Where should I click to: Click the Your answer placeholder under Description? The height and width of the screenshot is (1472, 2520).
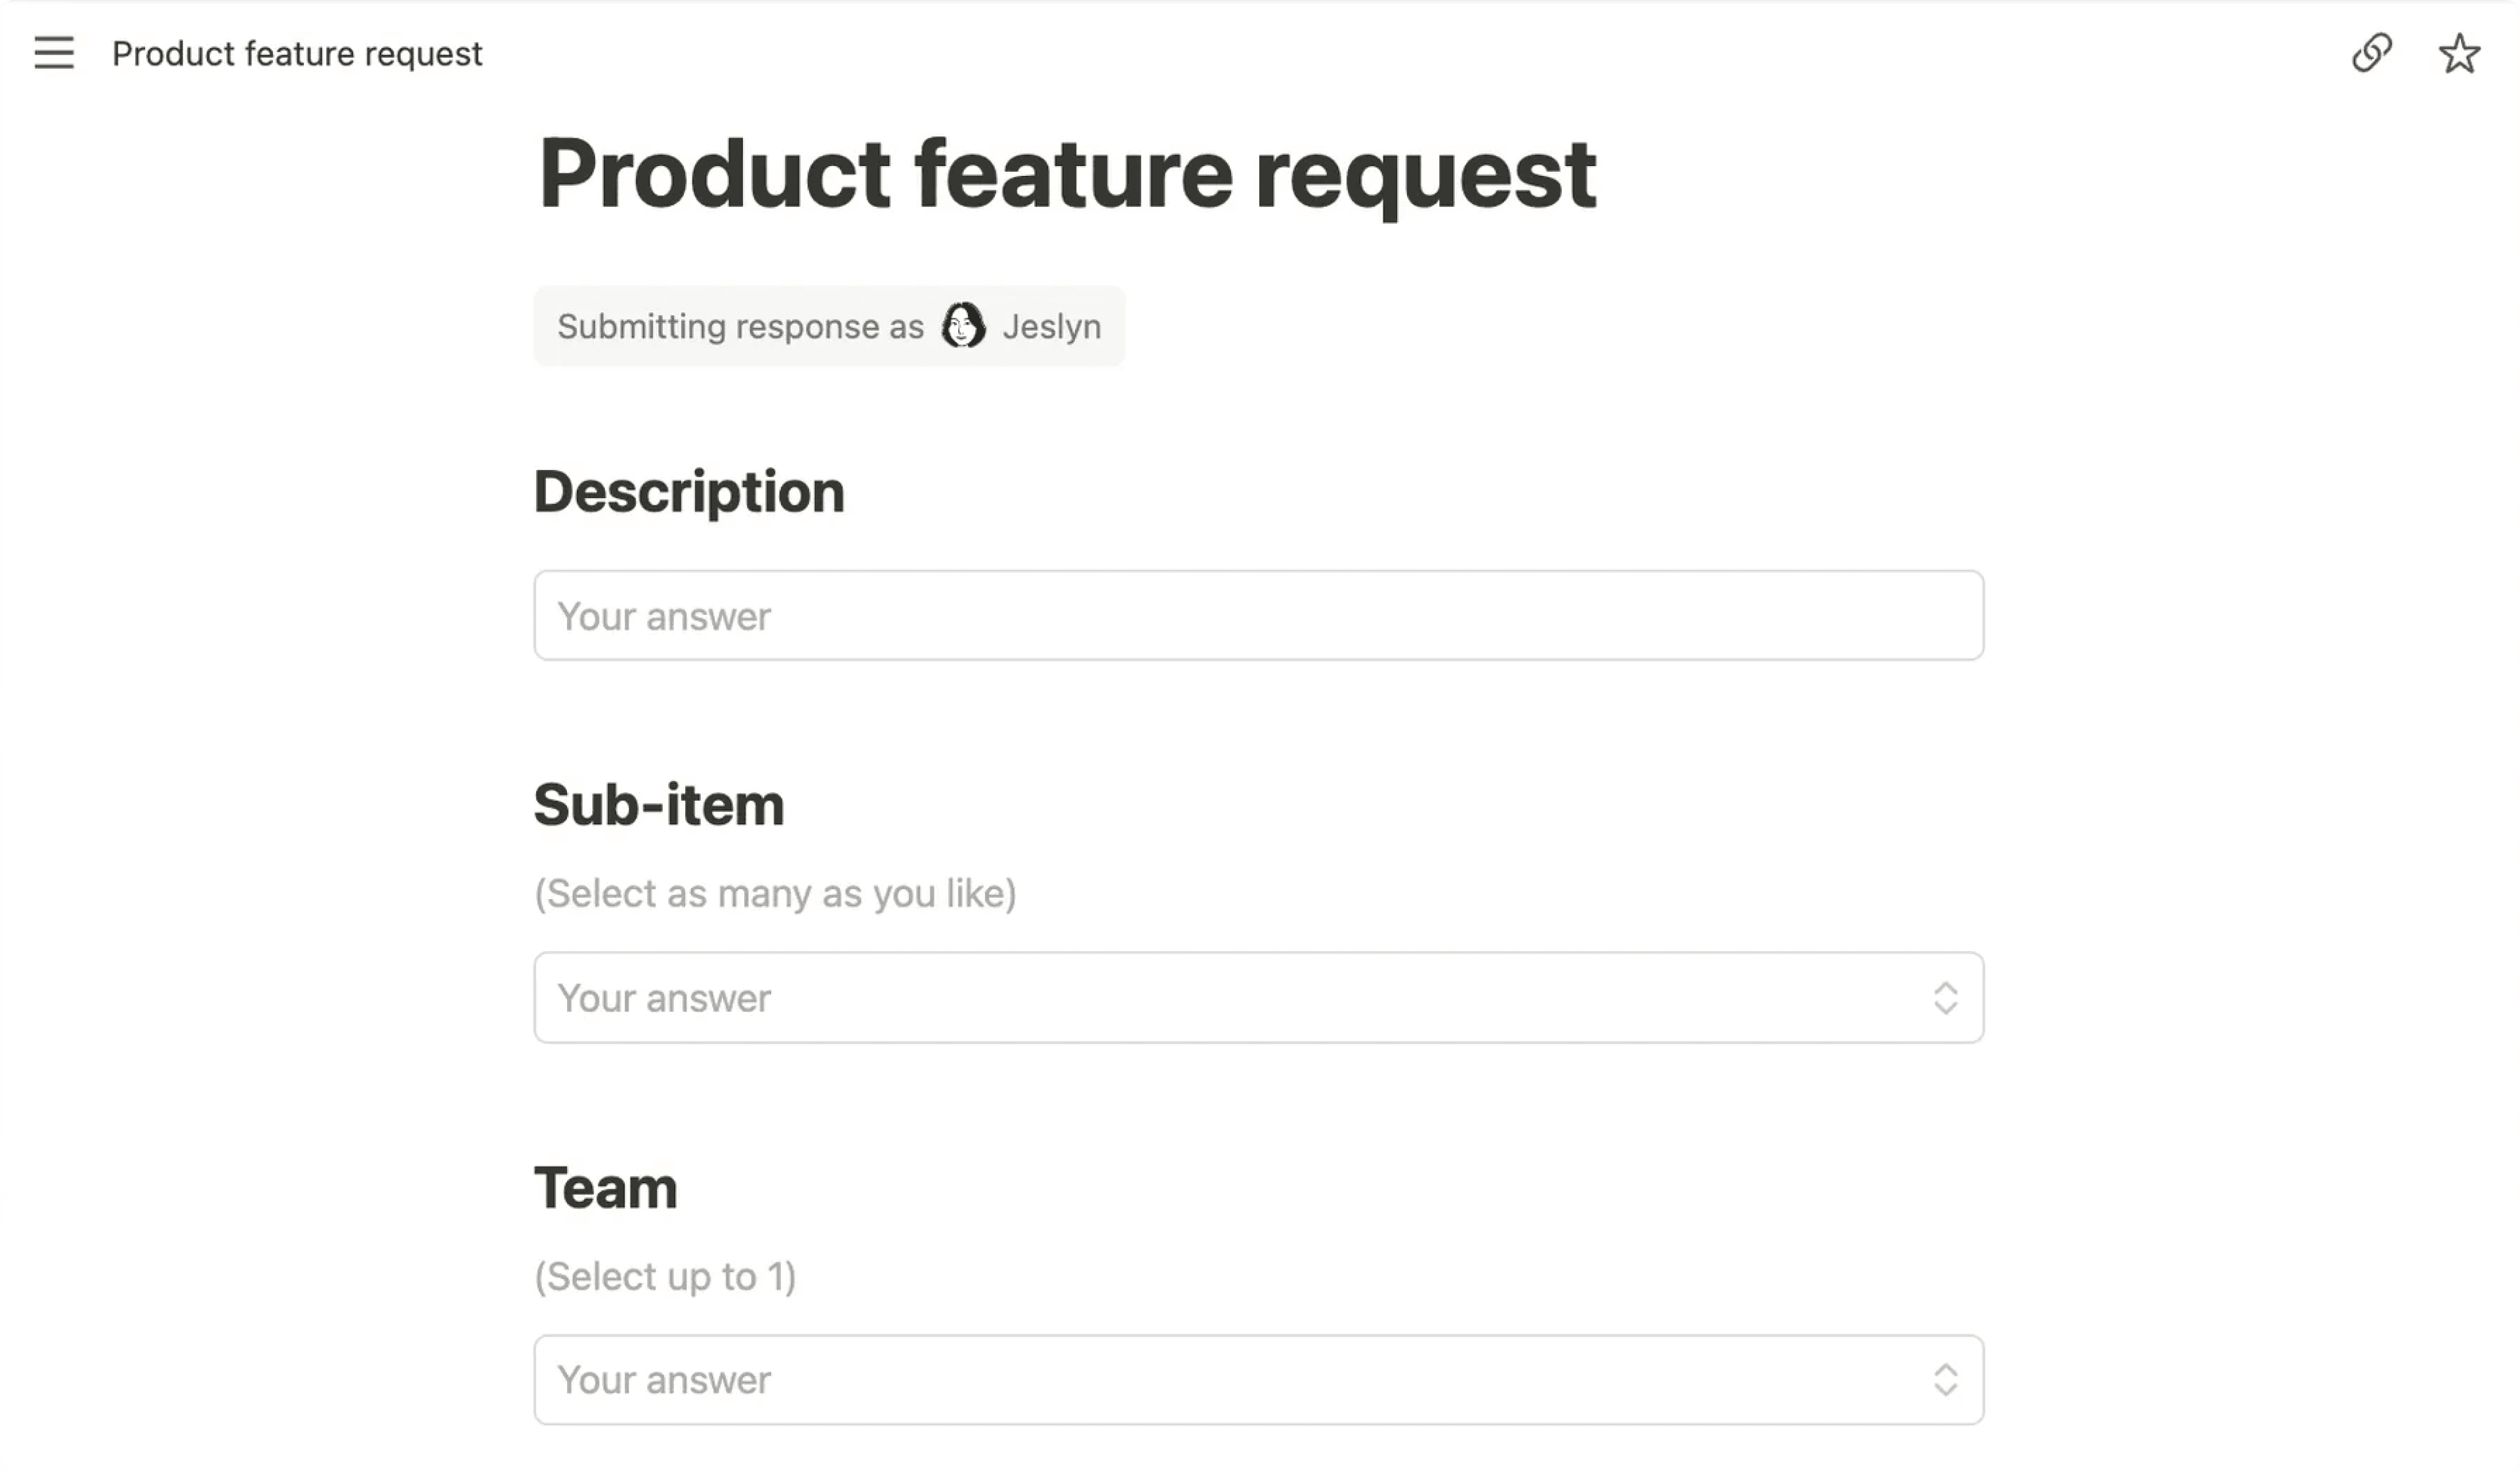point(664,617)
